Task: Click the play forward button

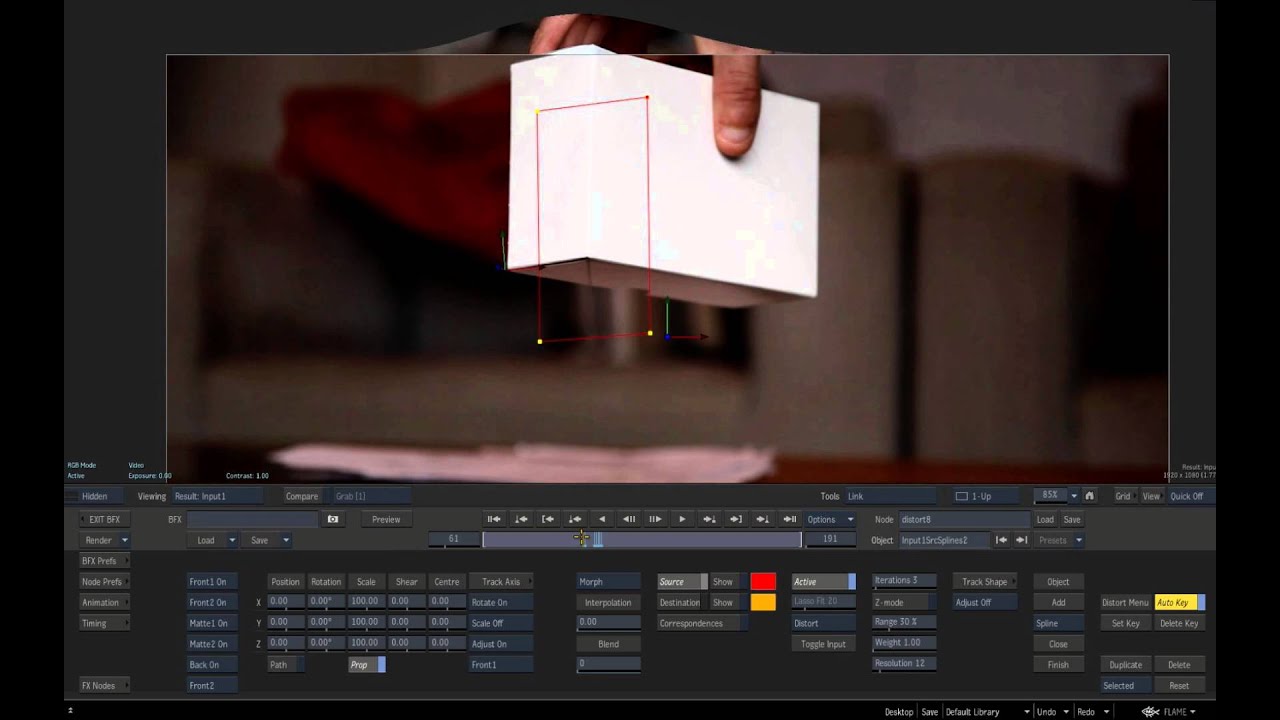Action: pos(682,519)
